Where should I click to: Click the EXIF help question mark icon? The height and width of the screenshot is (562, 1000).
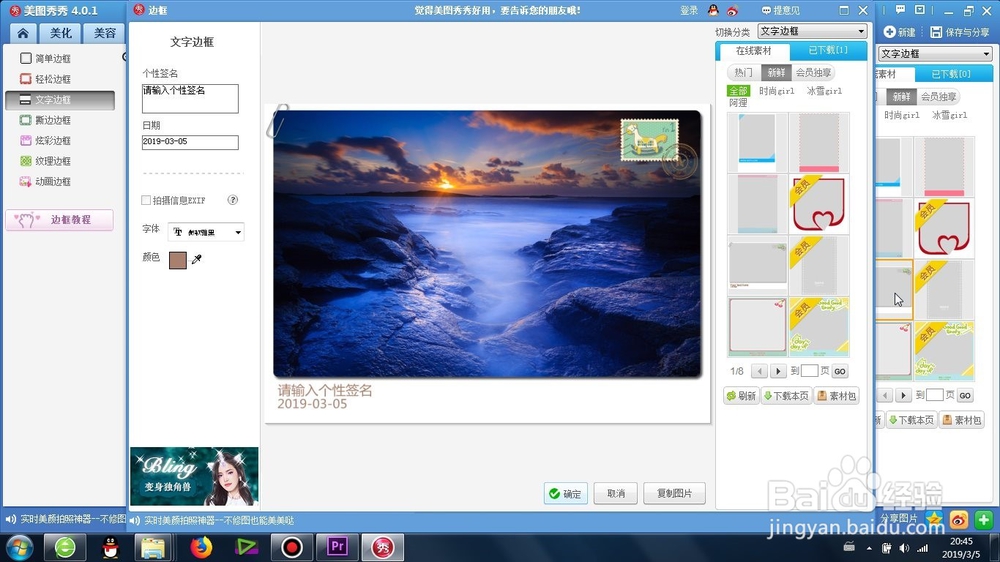tap(233, 200)
